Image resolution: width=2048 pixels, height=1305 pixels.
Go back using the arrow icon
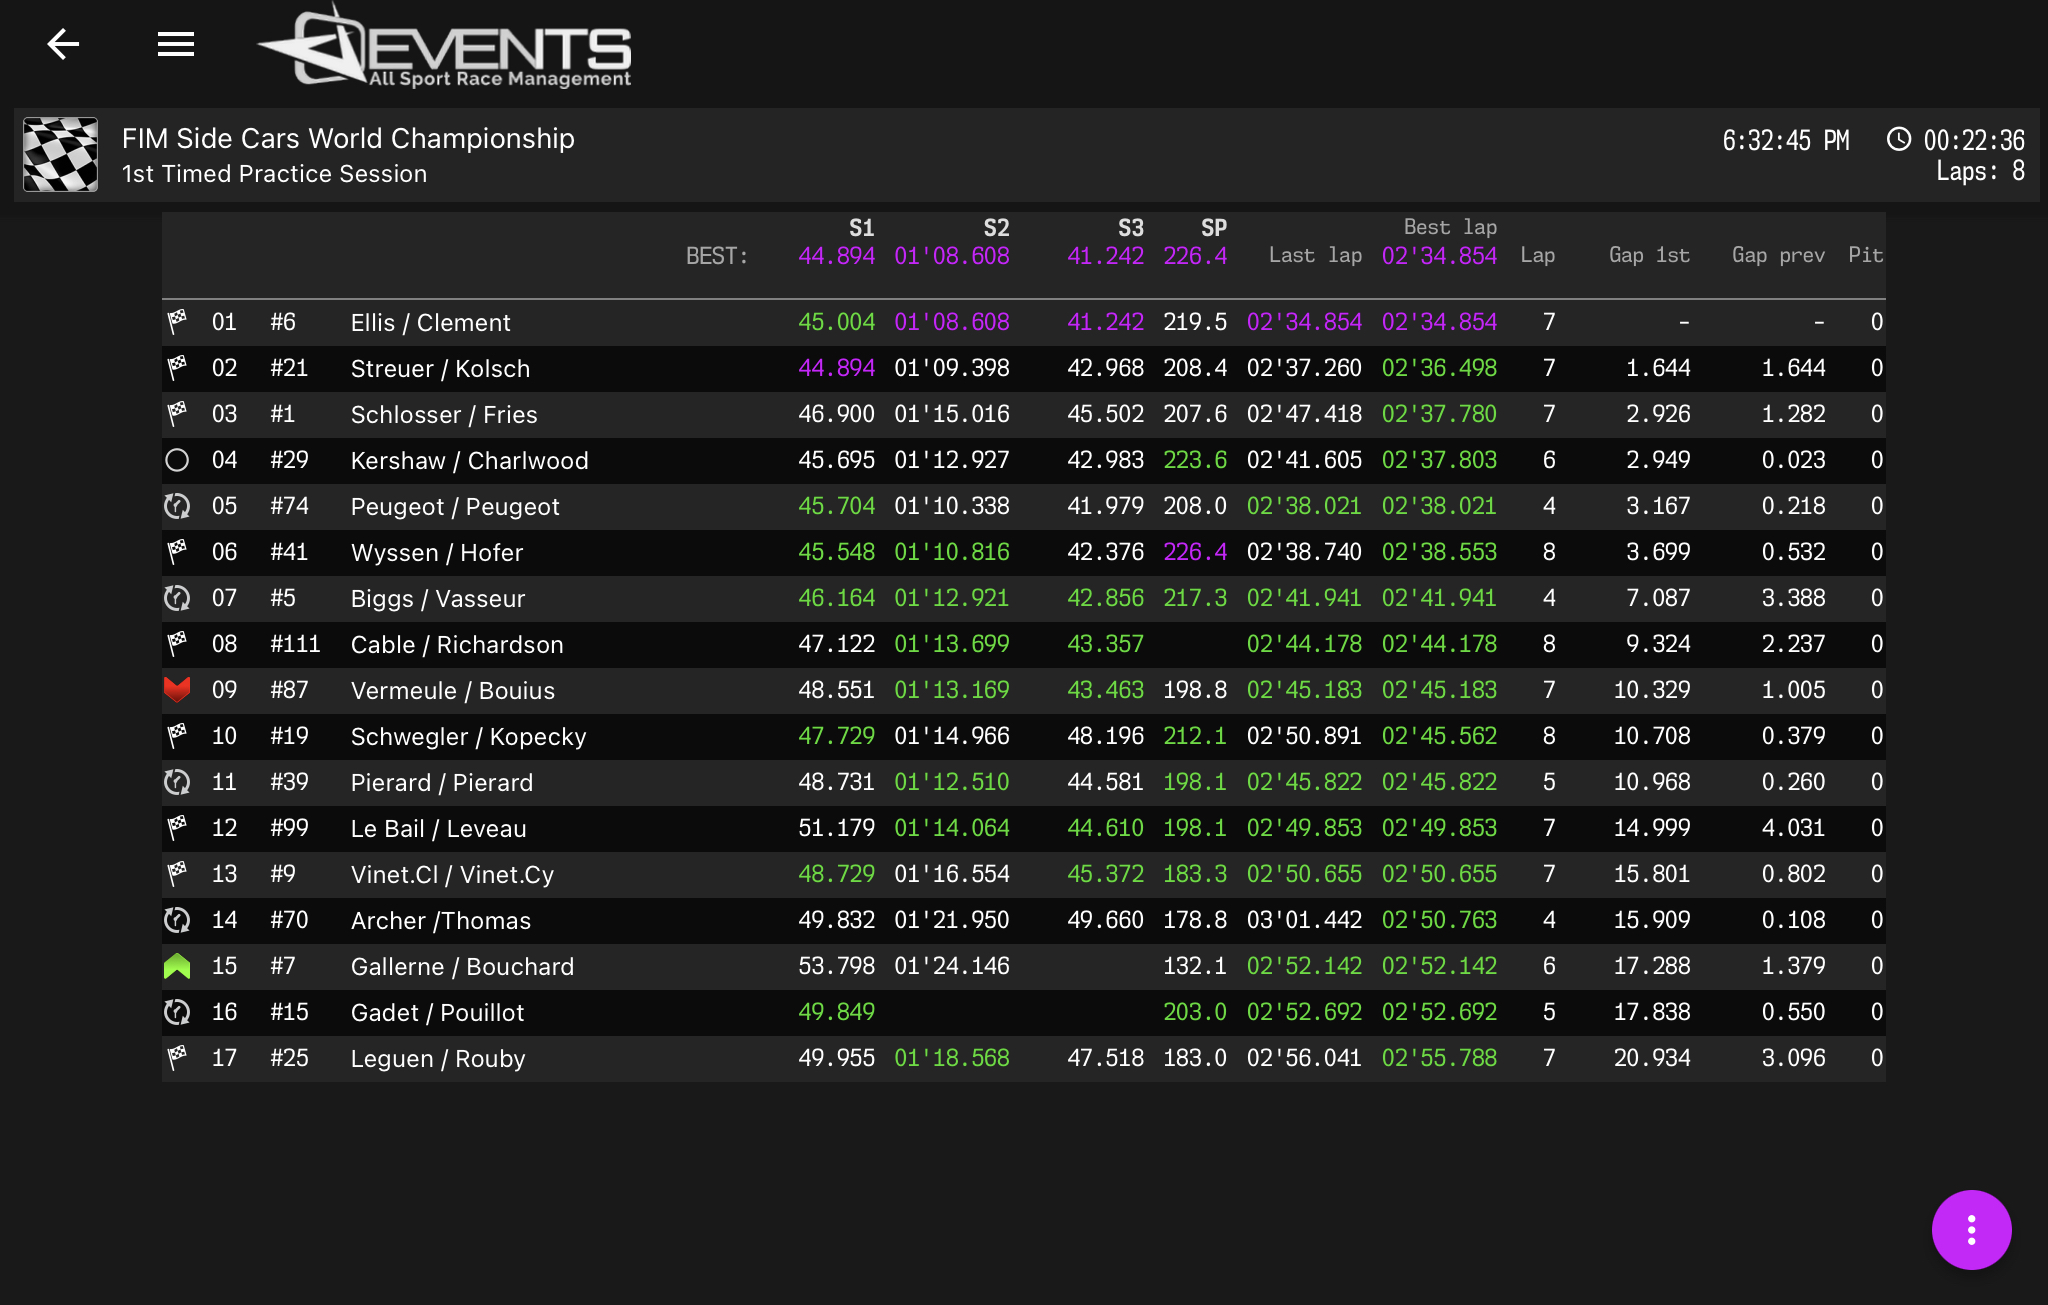63,44
